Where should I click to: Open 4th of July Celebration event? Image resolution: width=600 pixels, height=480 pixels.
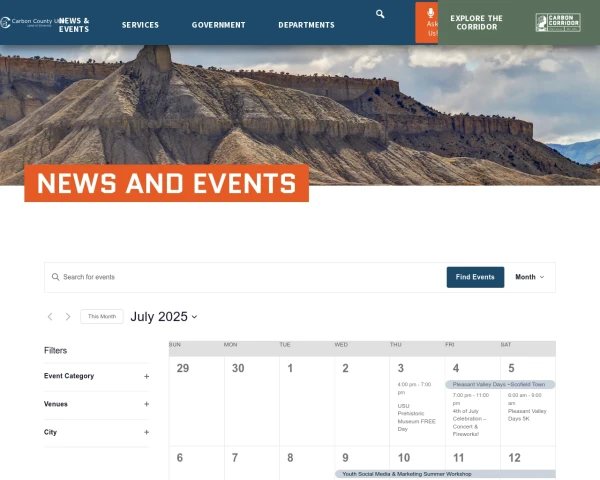tap(470, 423)
